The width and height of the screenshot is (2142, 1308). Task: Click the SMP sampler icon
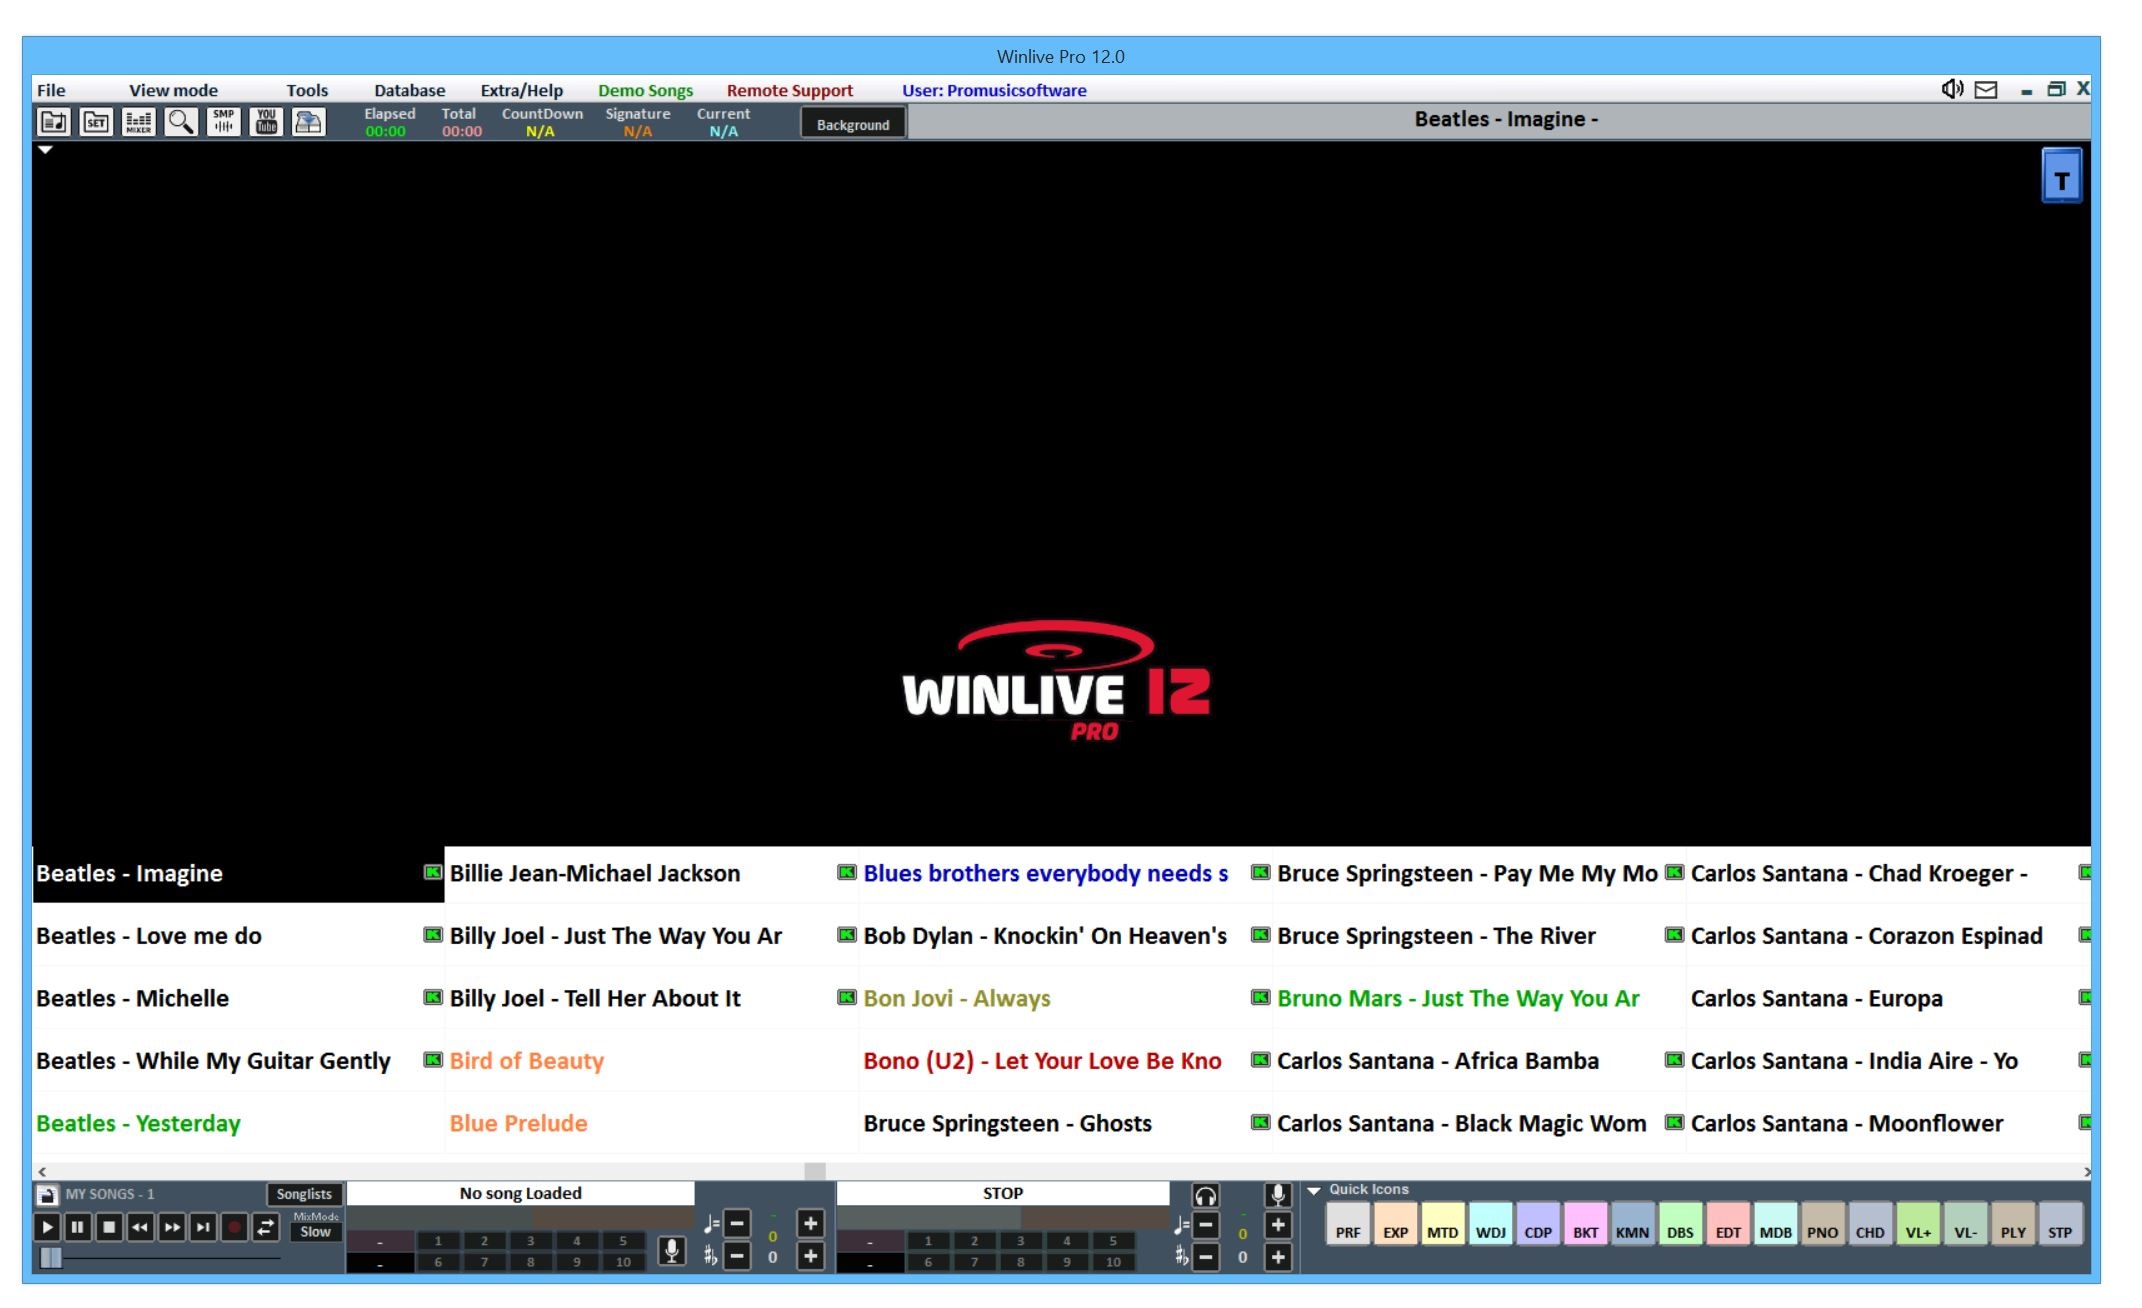pyautogui.click(x=223, y=122)
